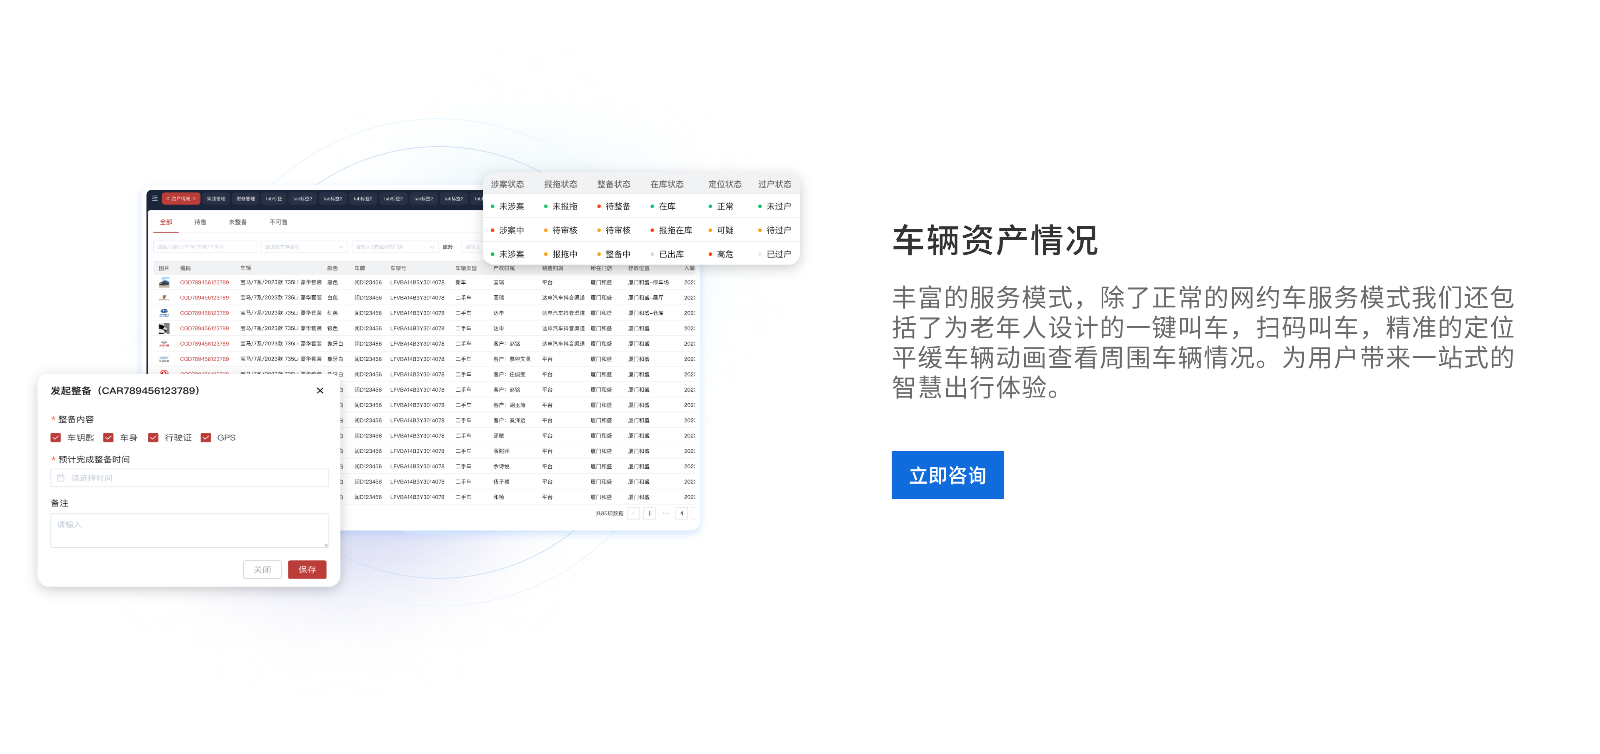Uncheck the 车钥匙 checkbox
1600x754 pixels.
tap(56, 438)
